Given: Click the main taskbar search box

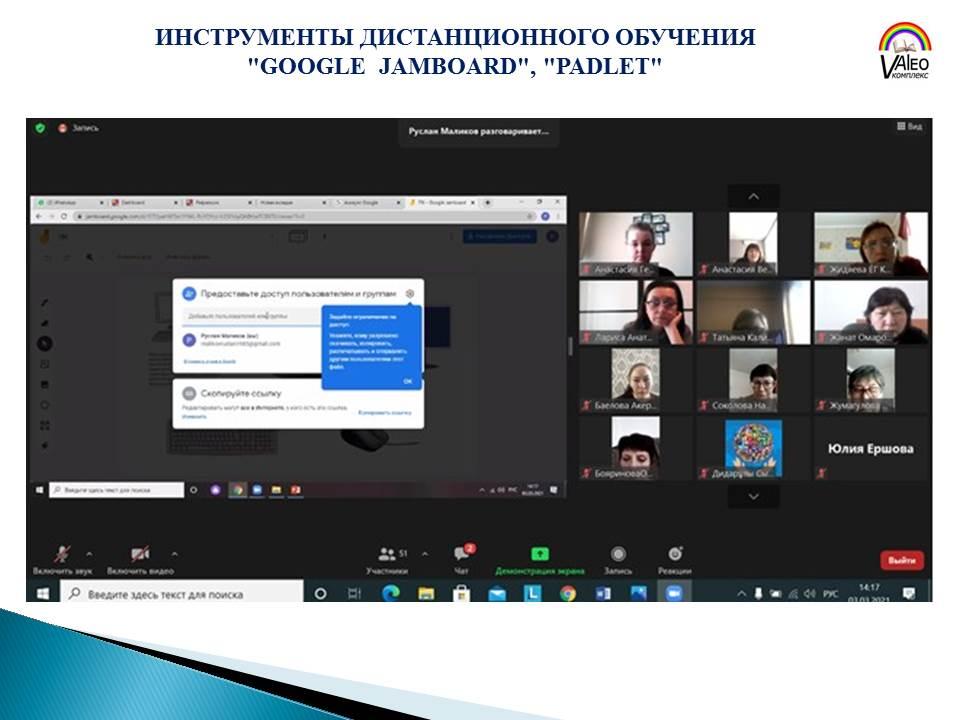Looking at the screenshot, I should click(x=182, y=593).
